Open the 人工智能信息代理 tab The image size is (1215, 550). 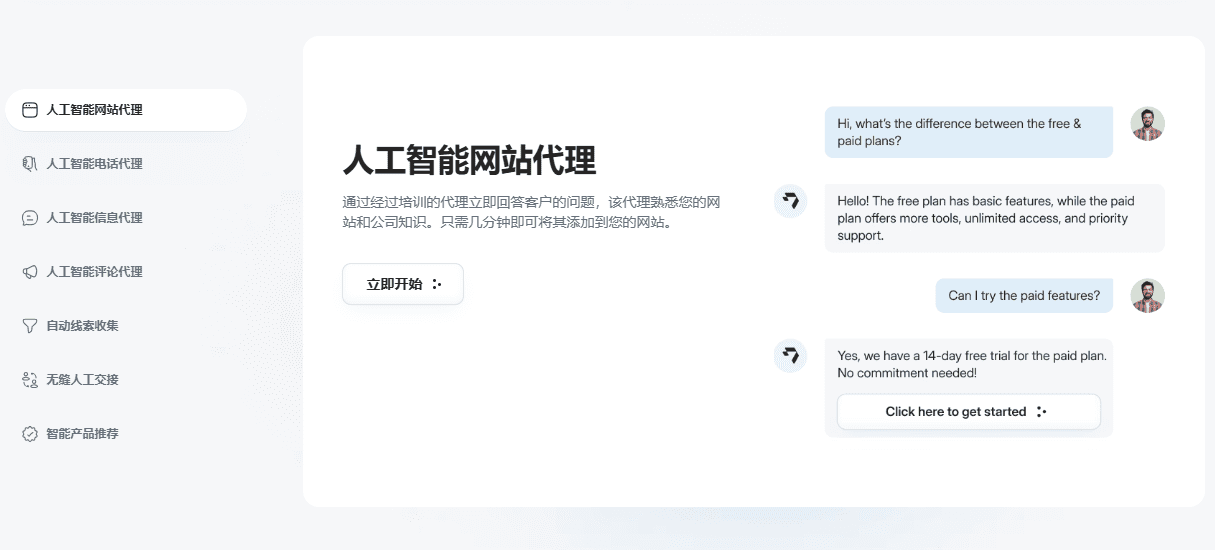point(126,218)
